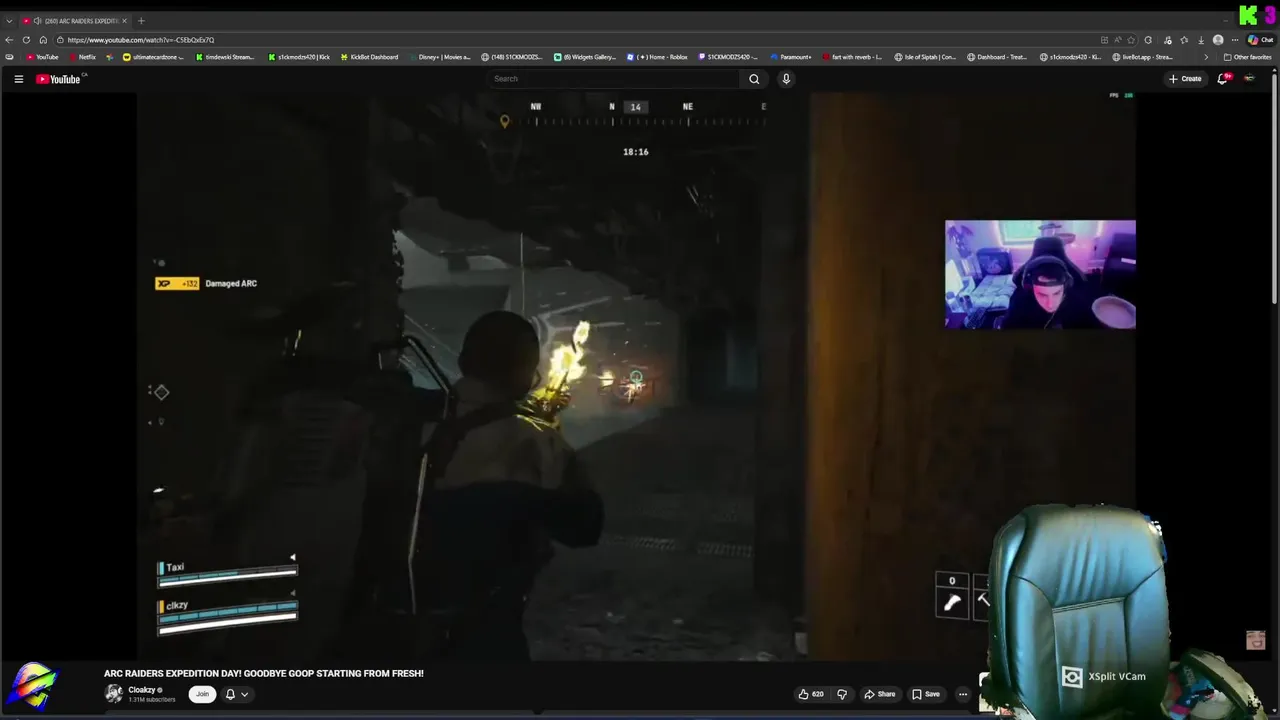The width and height of the screenshot is (1280, 720).
Task: Open the Netflix bookmark
Action: (82, 57)
